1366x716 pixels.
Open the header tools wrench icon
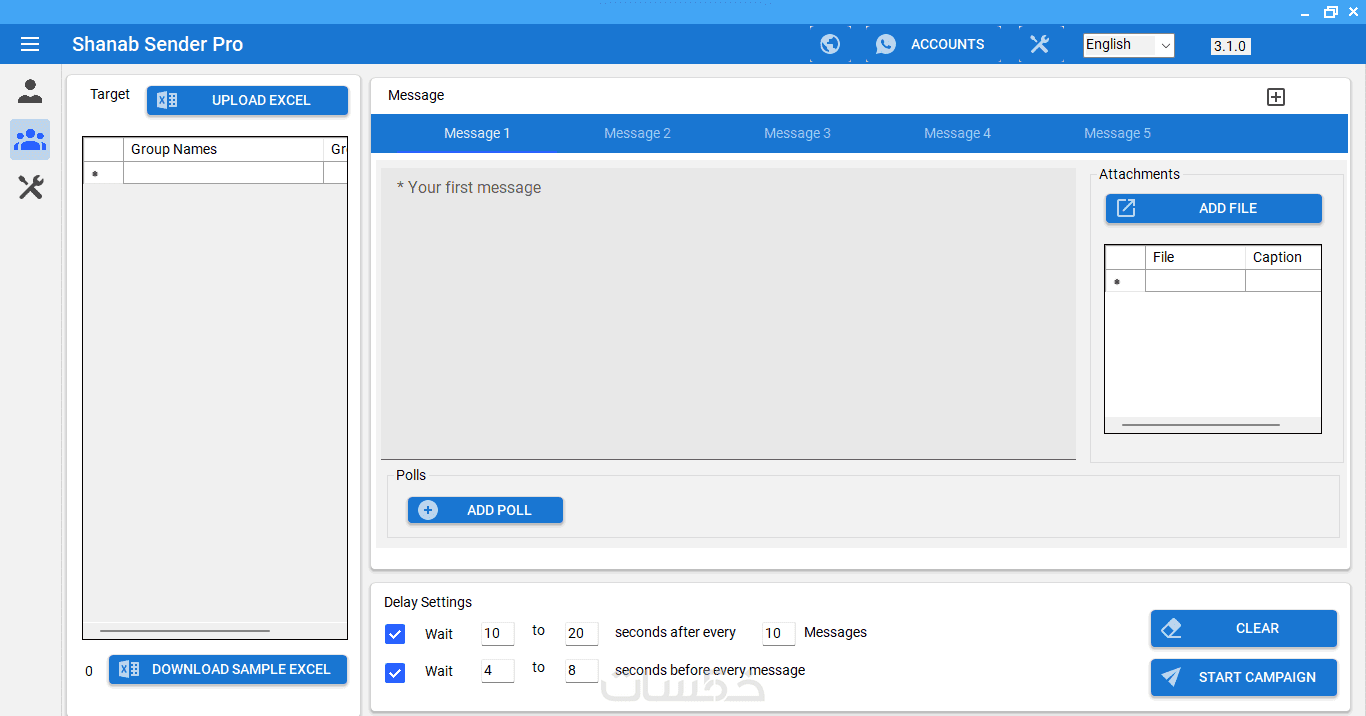(x=1040, y=44)
